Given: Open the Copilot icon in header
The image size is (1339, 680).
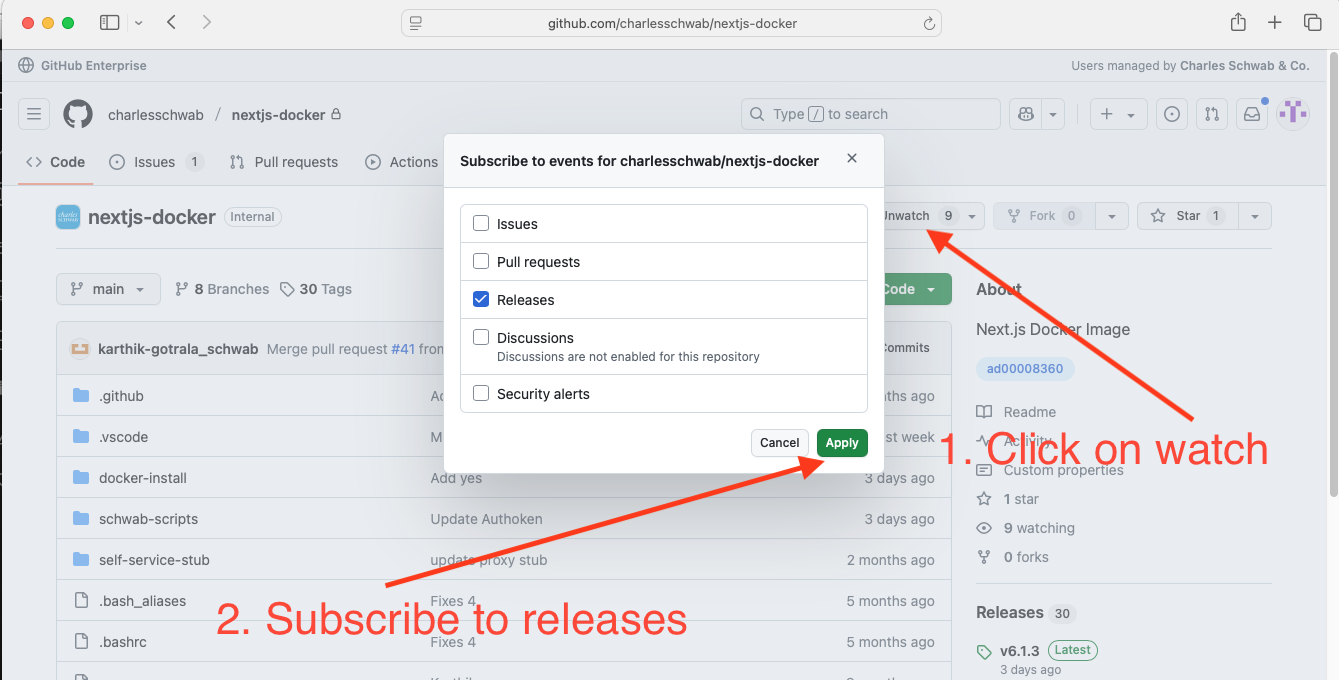Looking at the screenshot, I should 1025,114.
